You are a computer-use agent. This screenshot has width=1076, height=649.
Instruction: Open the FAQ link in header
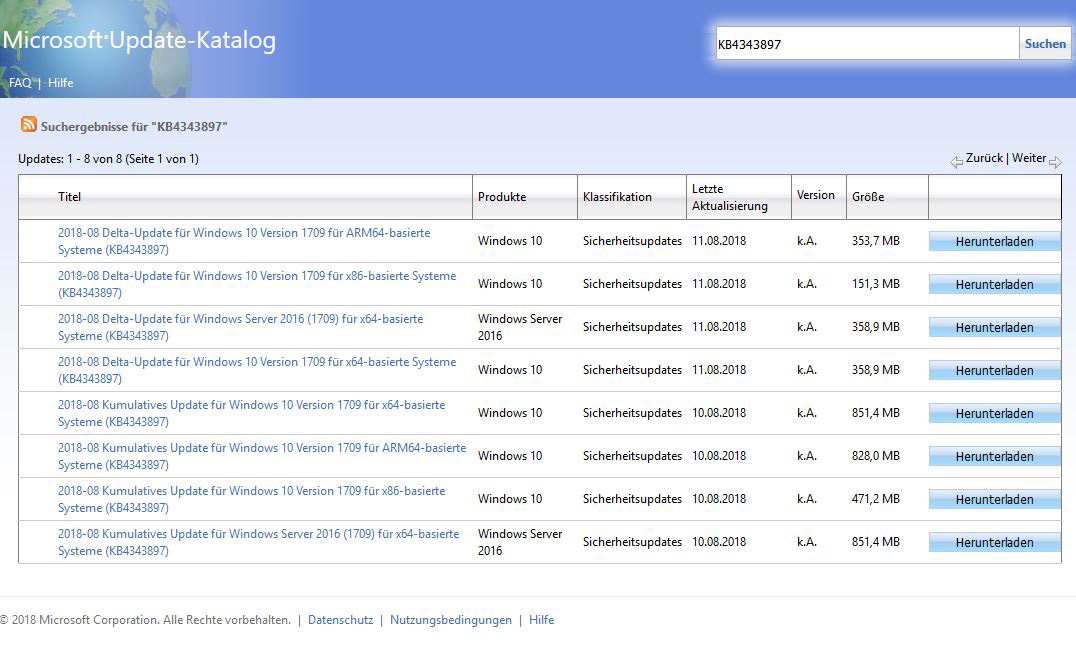[20, 83]
